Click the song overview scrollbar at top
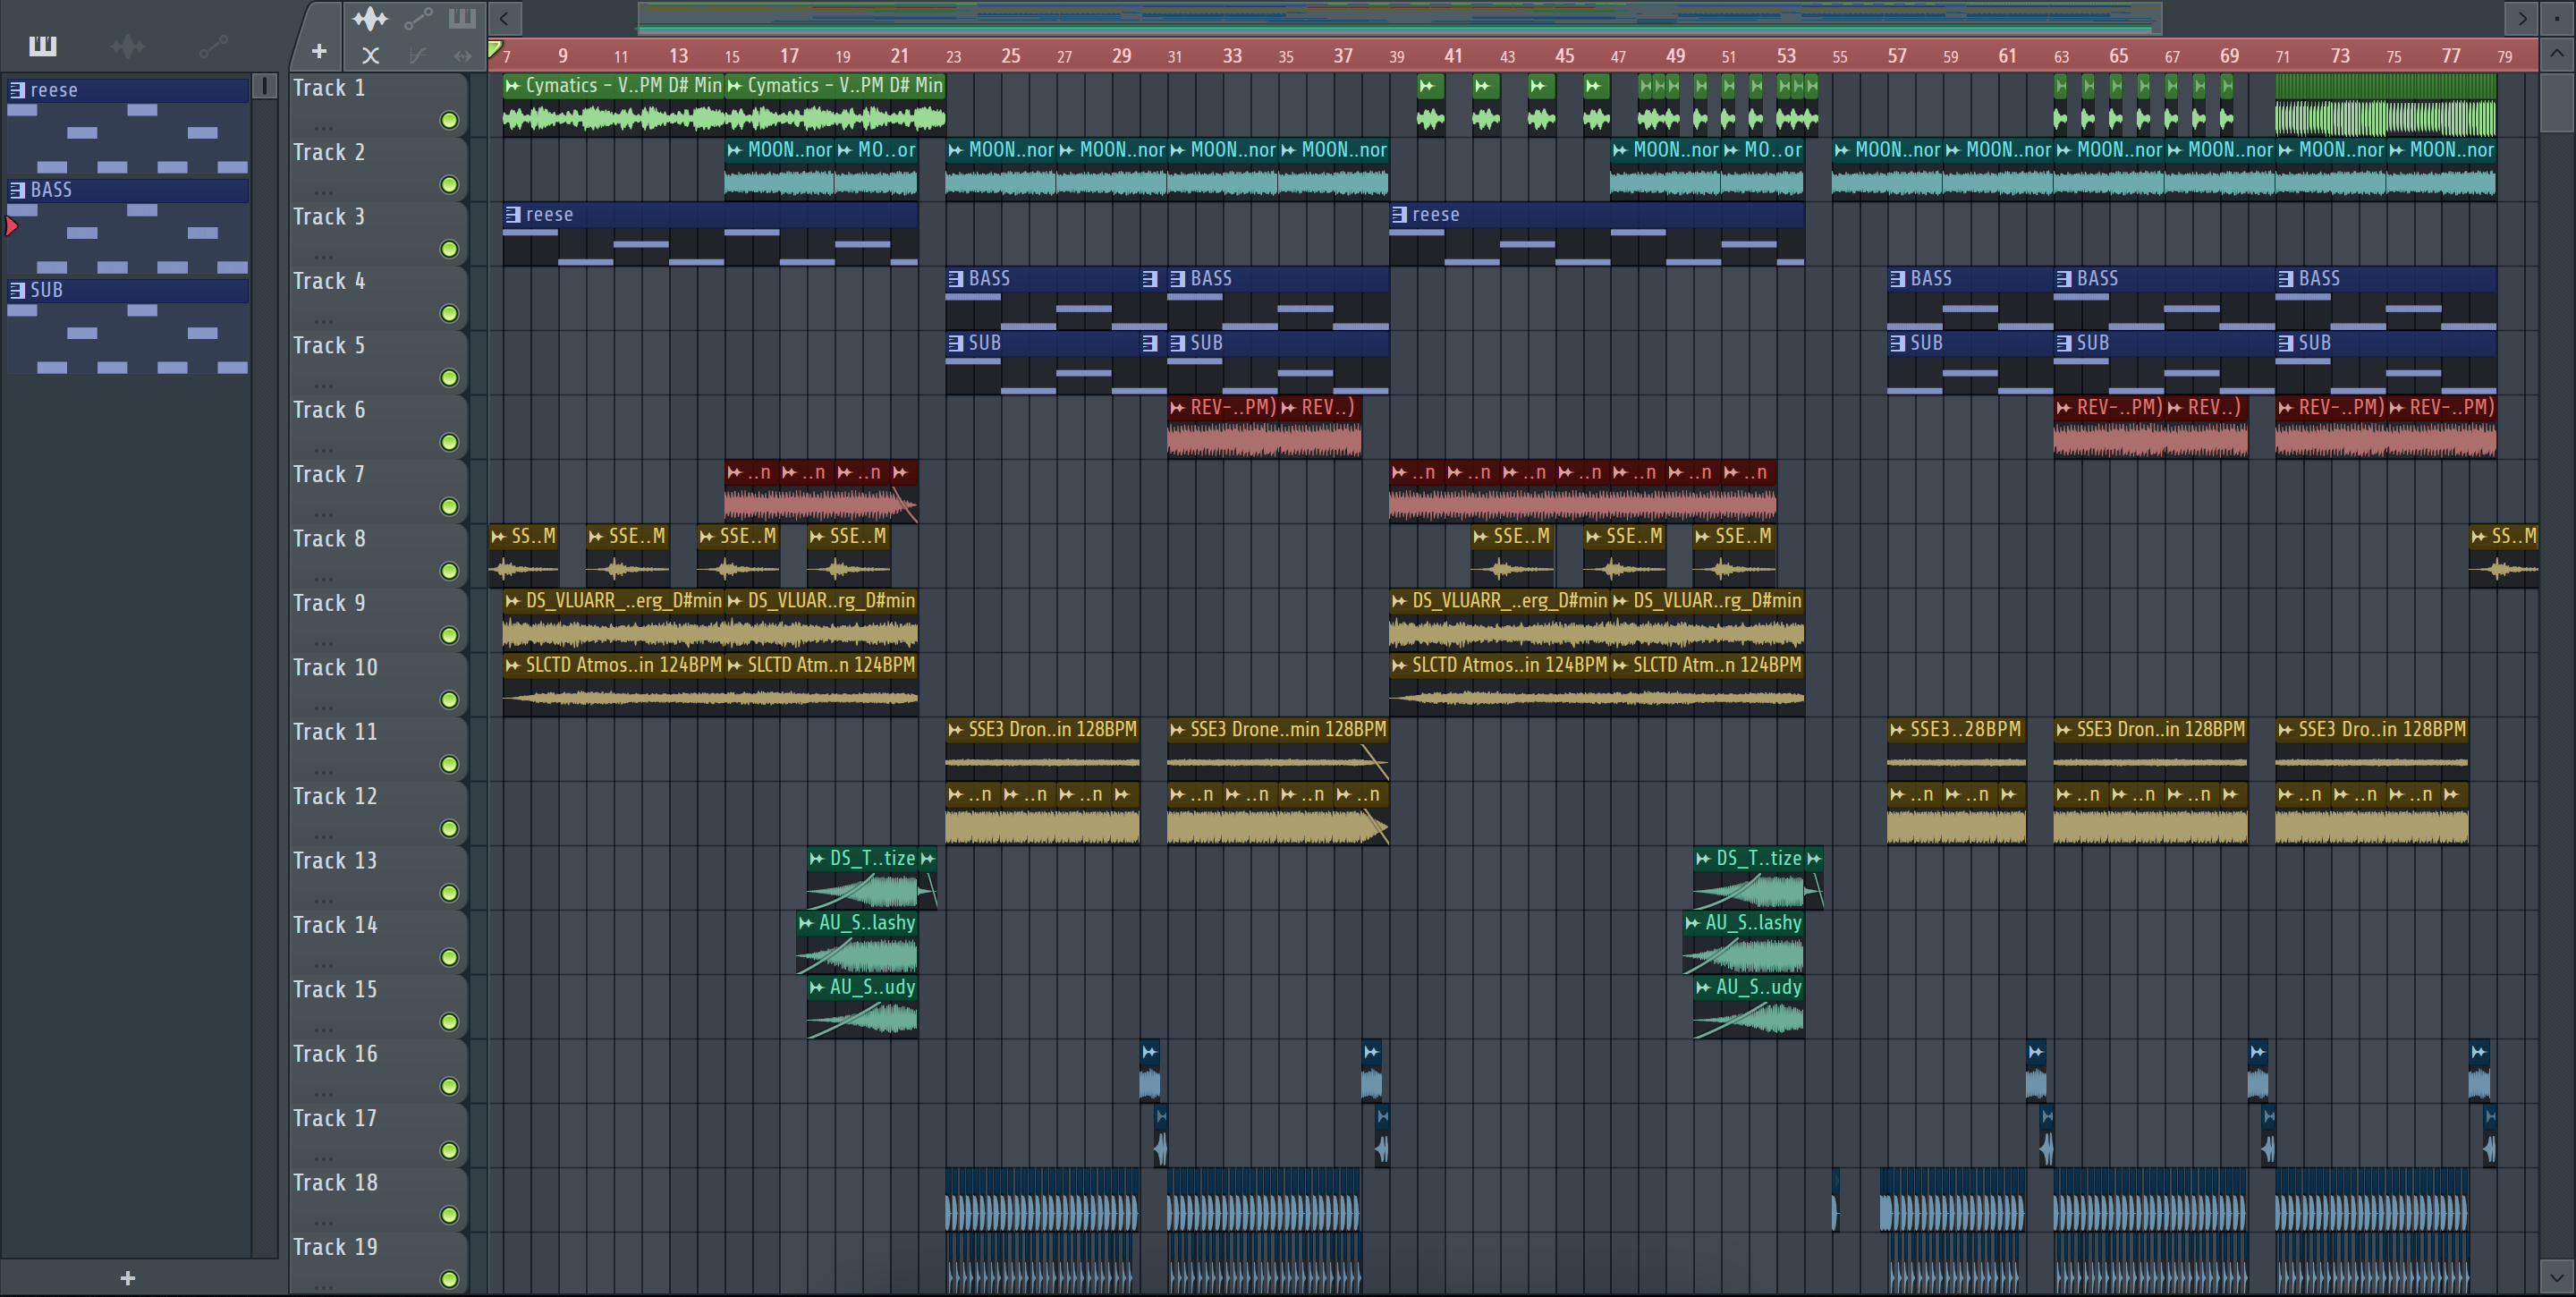 [x=1400, y=18]
